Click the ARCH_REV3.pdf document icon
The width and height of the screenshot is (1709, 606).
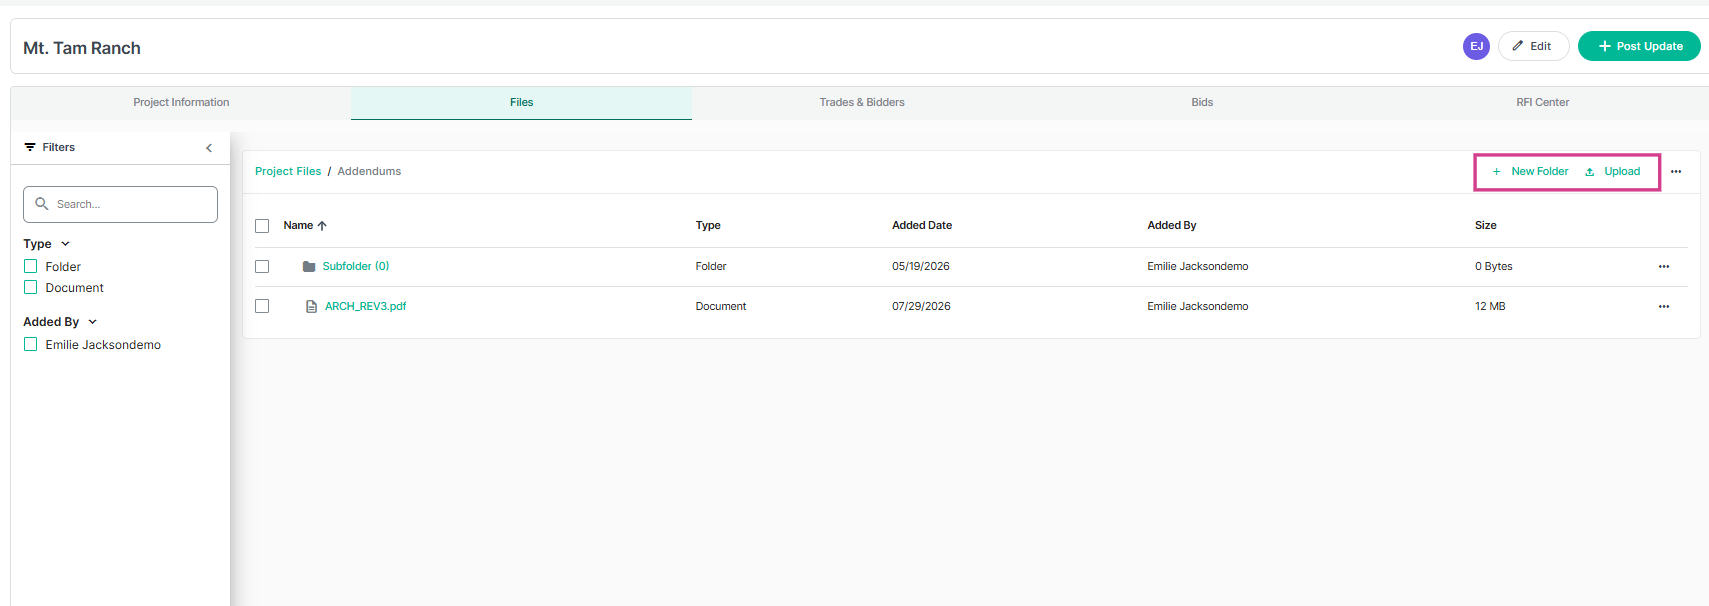311,307
